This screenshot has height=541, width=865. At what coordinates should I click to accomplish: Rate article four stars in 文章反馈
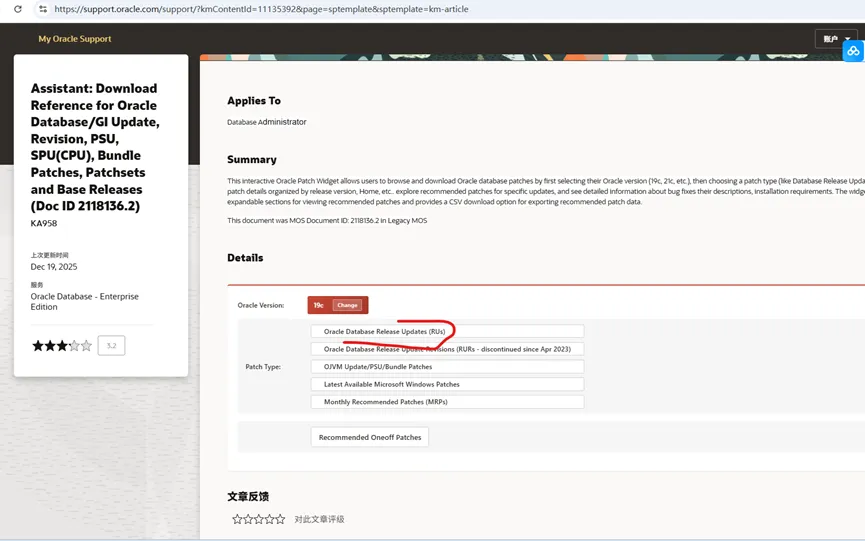pyautogui.click(x=270, y=519)
